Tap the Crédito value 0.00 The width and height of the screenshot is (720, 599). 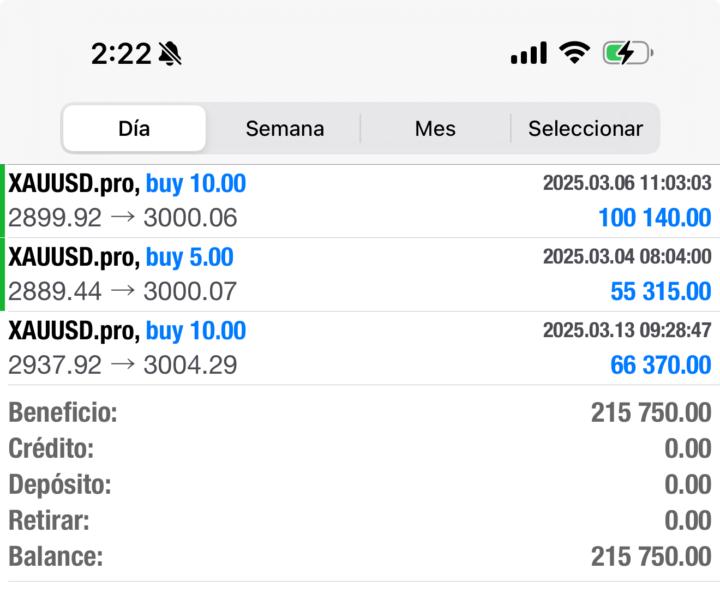tap(688, 448)
